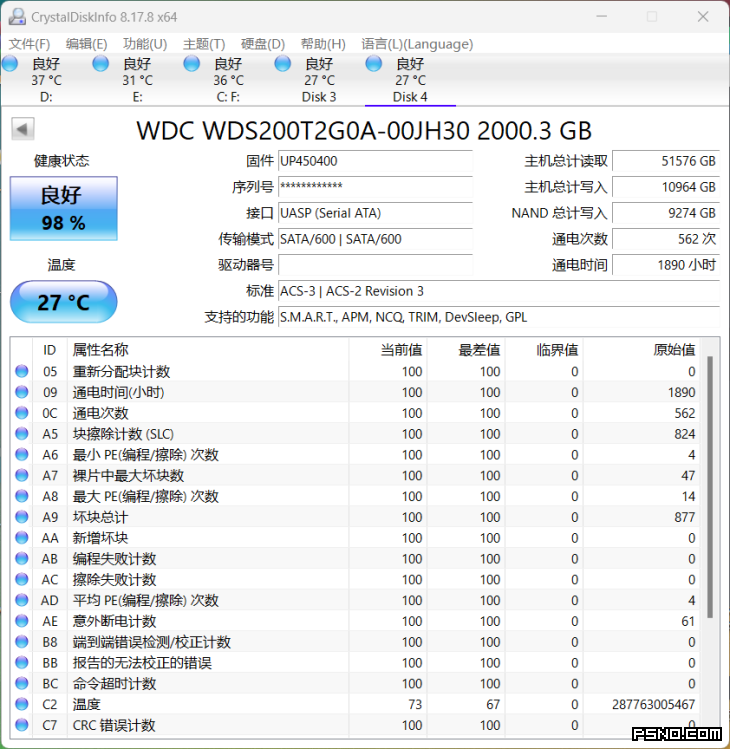730x749 pixels.
Task: Click the masked serial number field
Action: [376, 187]
